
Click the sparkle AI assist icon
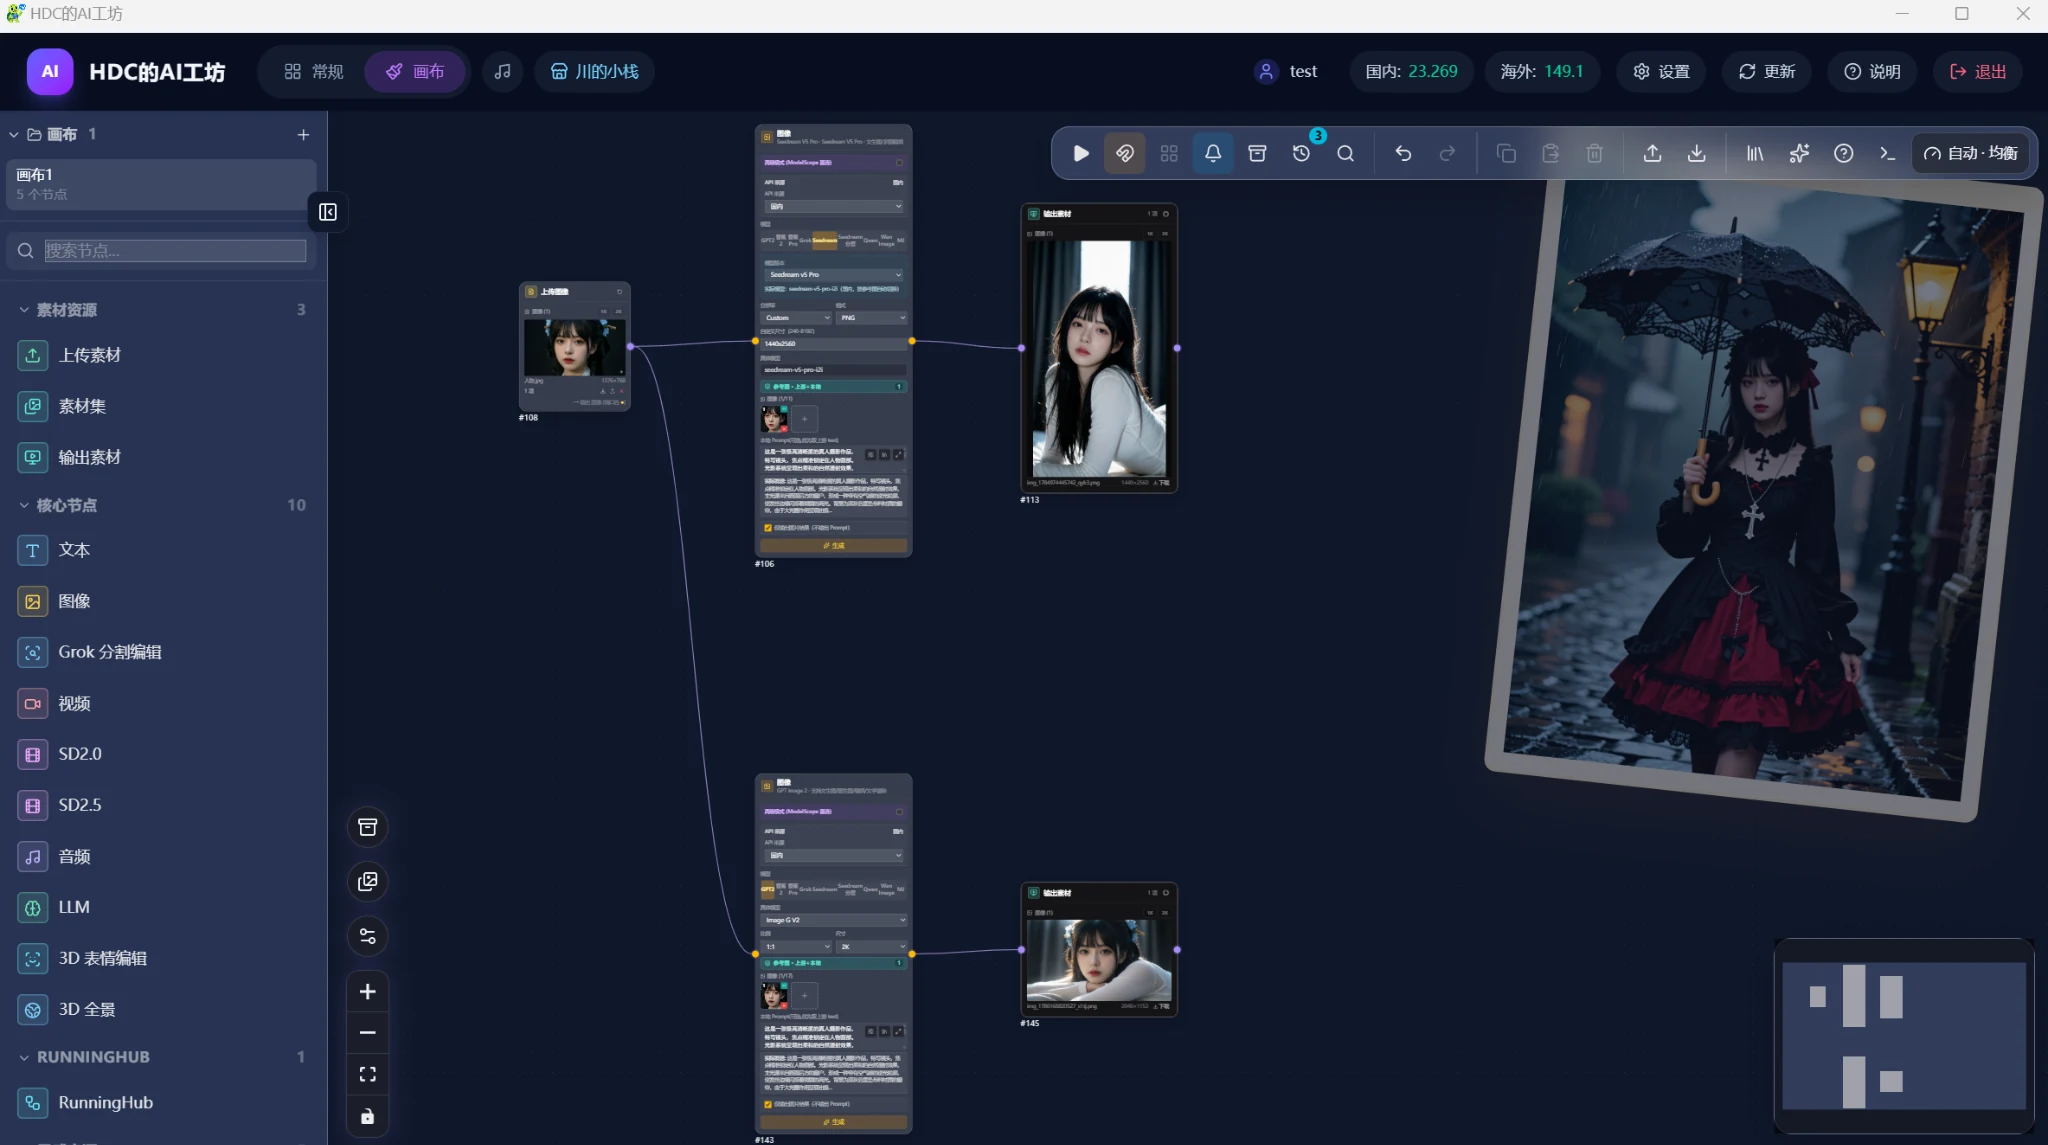click(1799, 154)
